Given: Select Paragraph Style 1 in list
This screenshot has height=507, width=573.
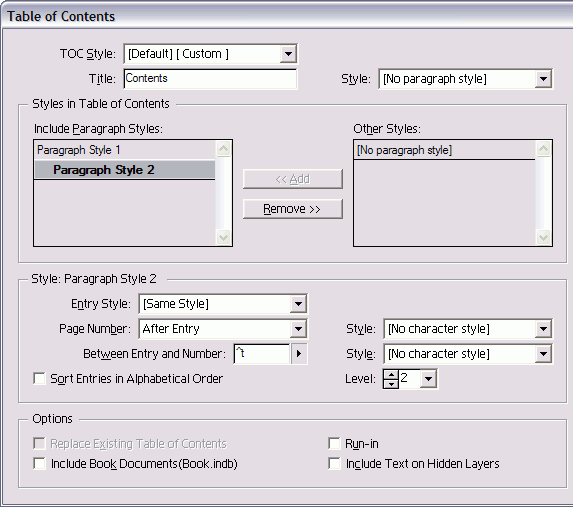Looking at the screenshot, I should coord(124,150).
